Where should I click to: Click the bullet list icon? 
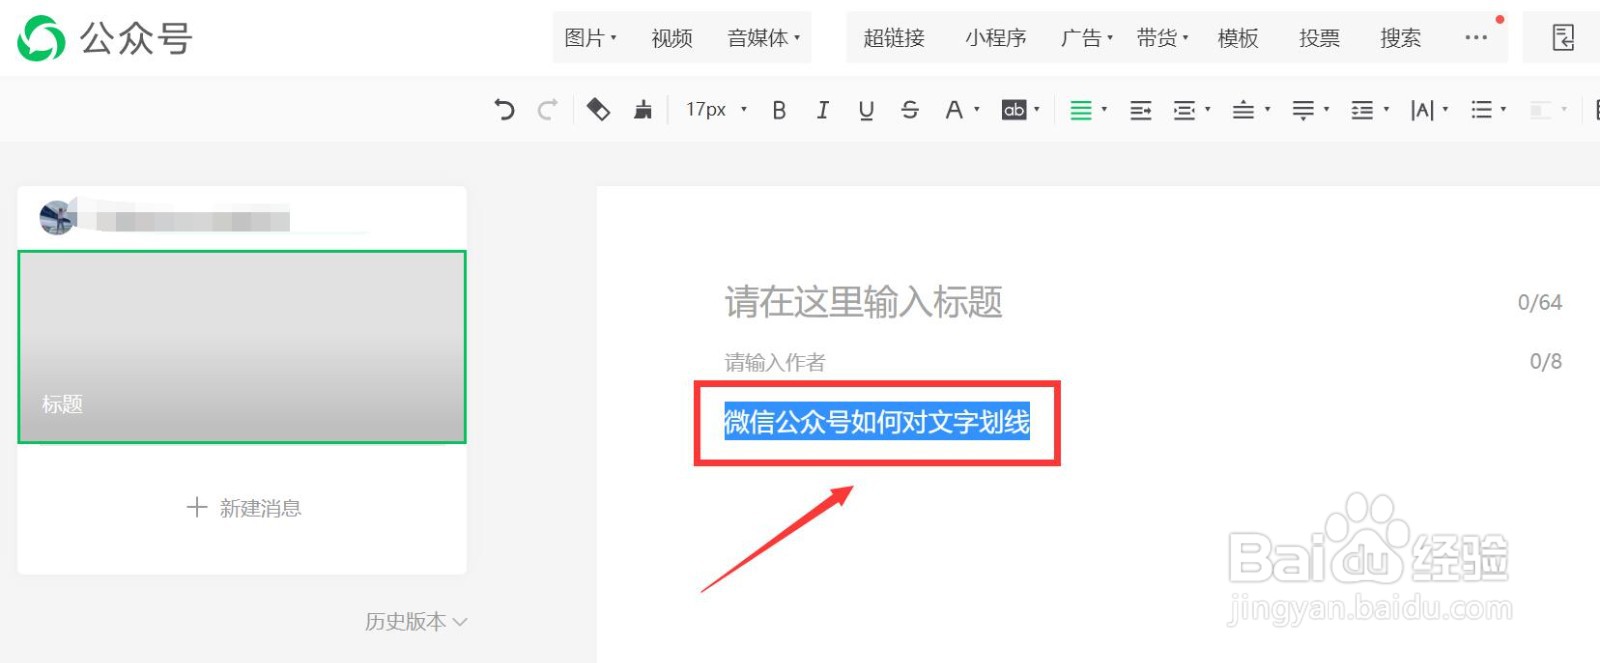pyautogui.click(x=1482, y=110)
